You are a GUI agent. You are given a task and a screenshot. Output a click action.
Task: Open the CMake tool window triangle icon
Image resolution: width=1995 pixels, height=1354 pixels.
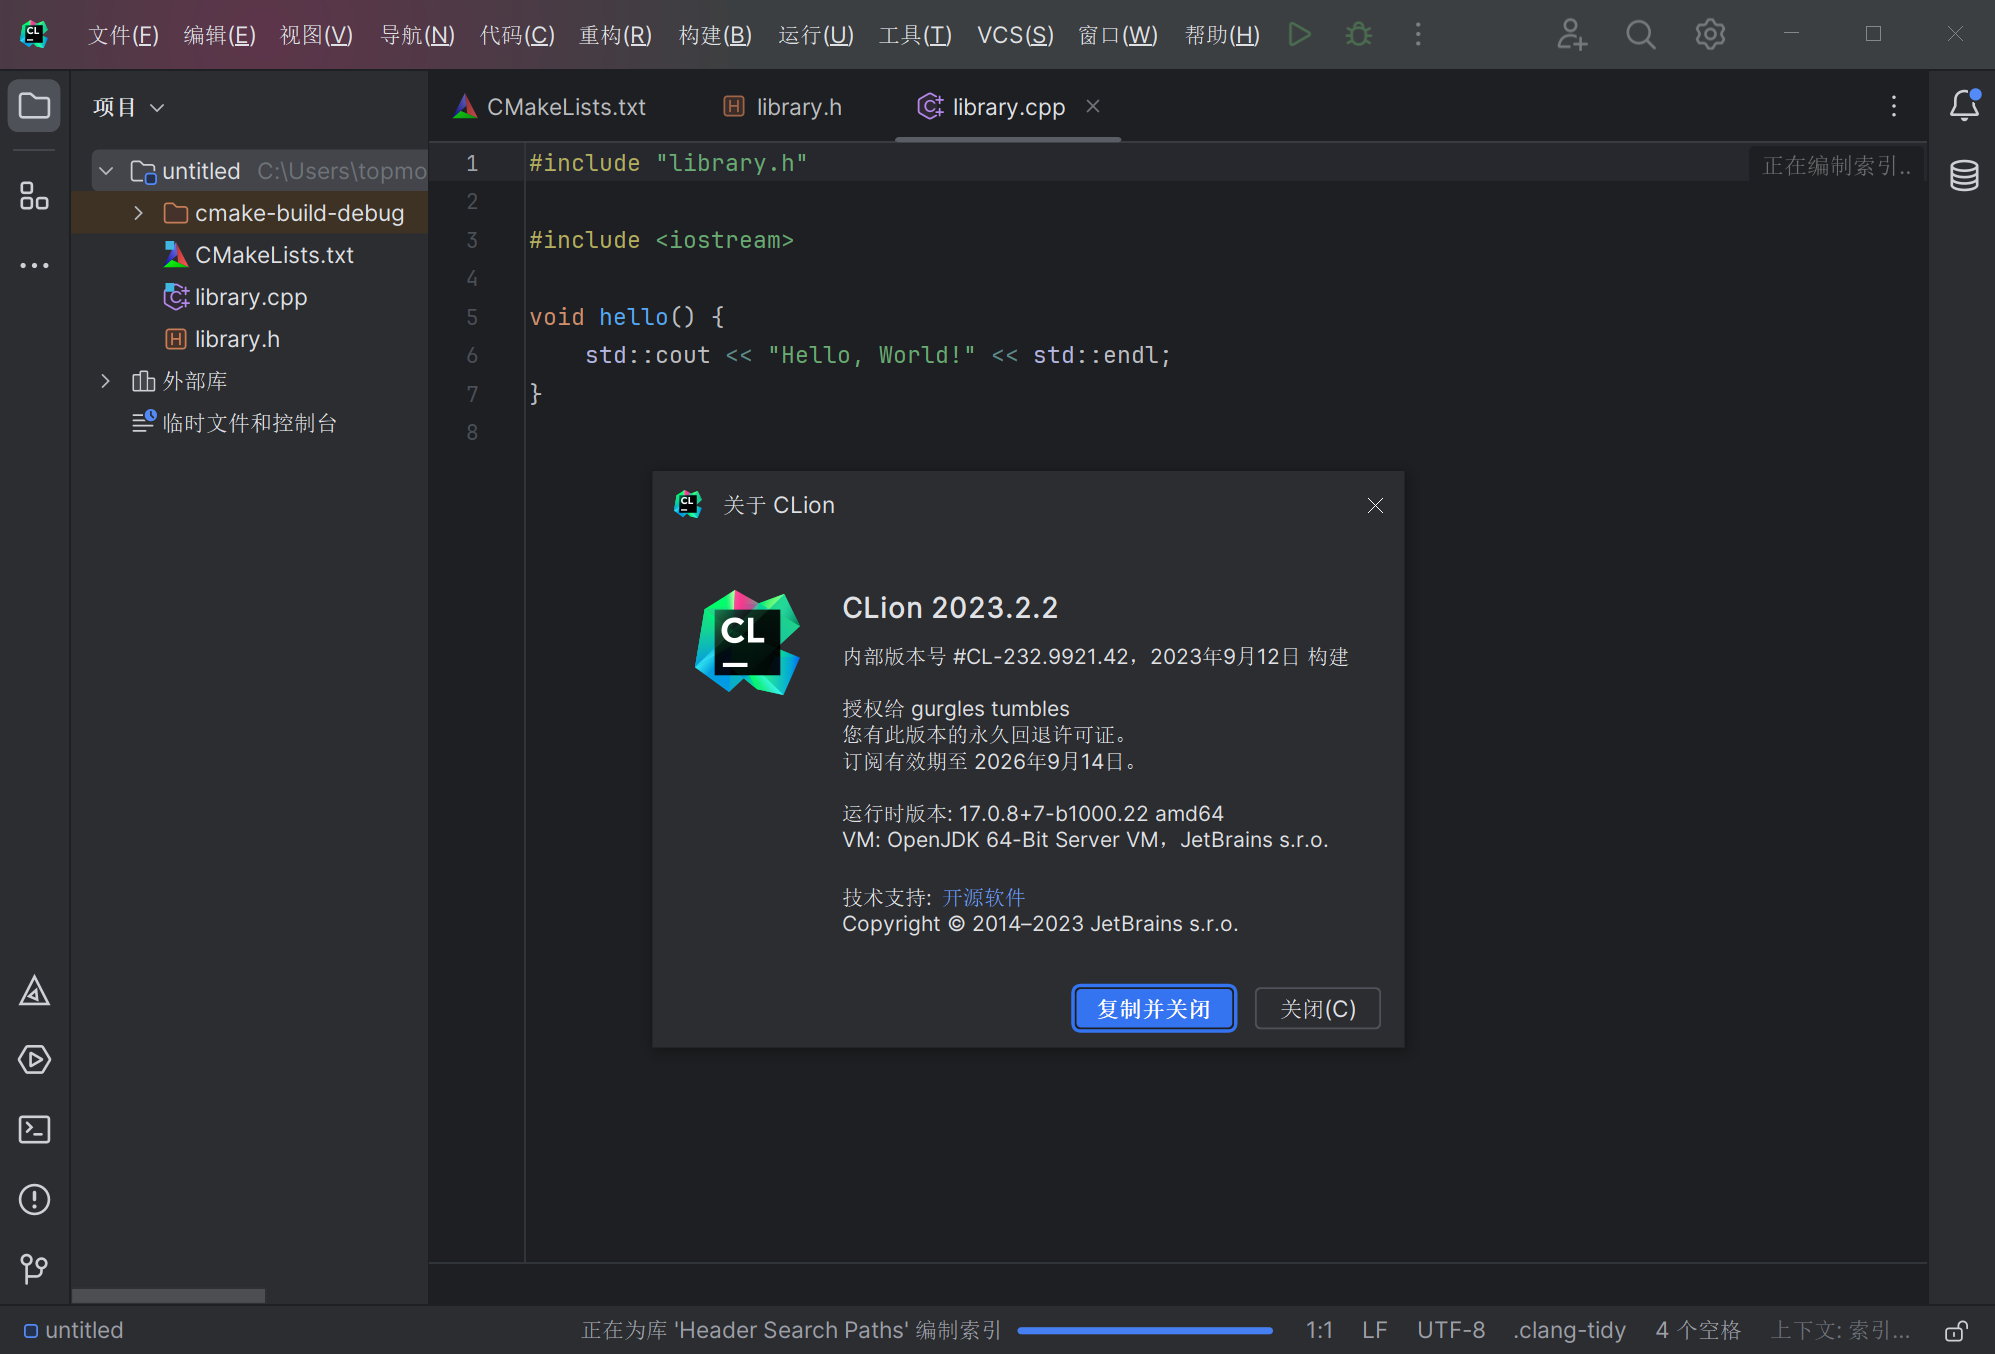[34, 991]
